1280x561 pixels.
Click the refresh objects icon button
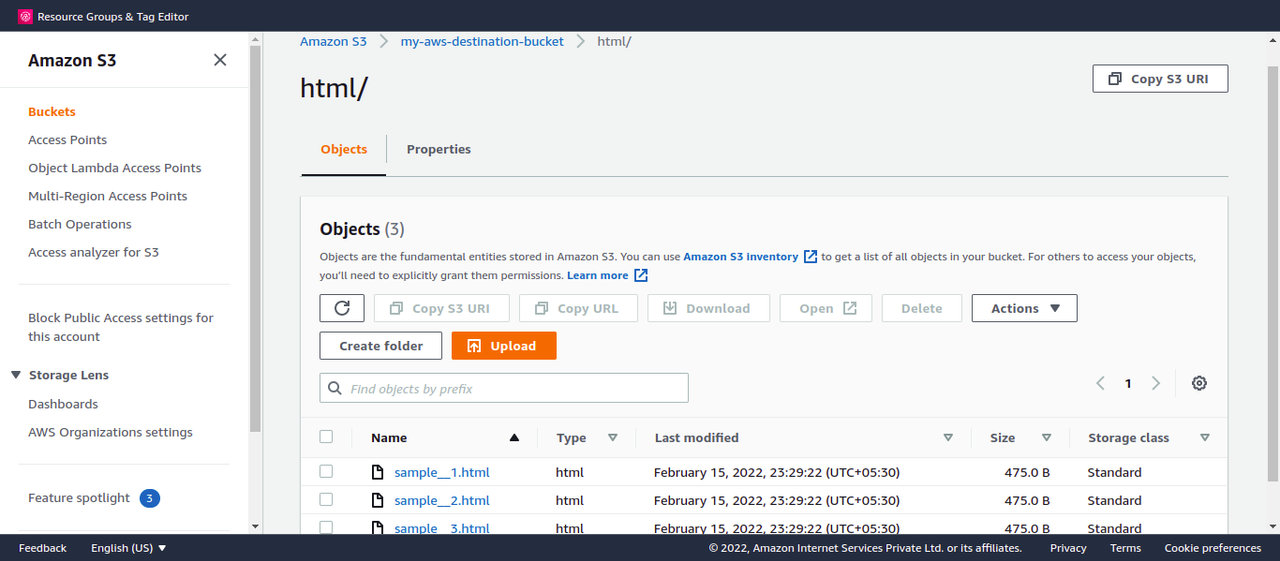click(342, 308)
